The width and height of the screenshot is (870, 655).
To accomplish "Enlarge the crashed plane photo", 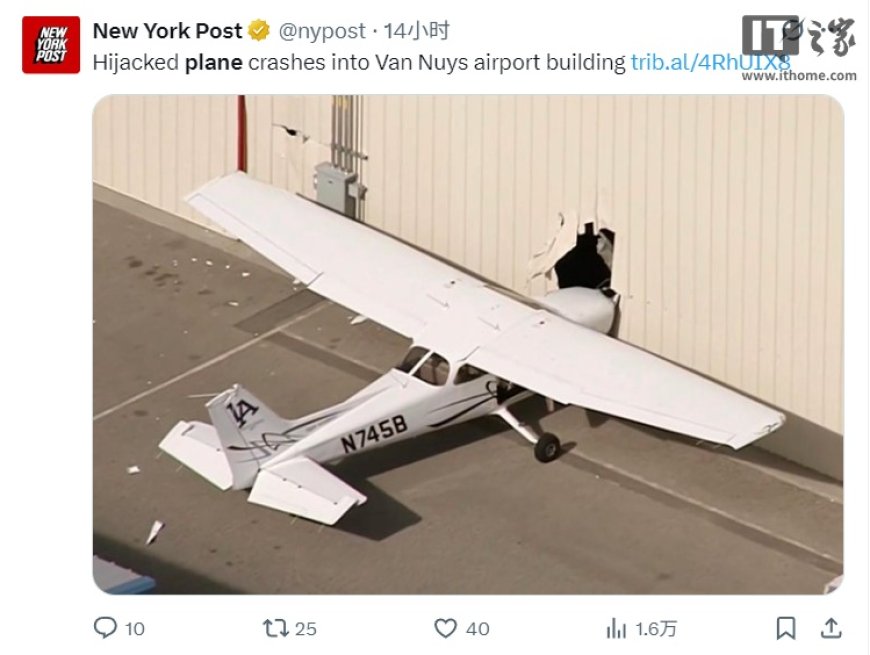I will tap(468, 344).
